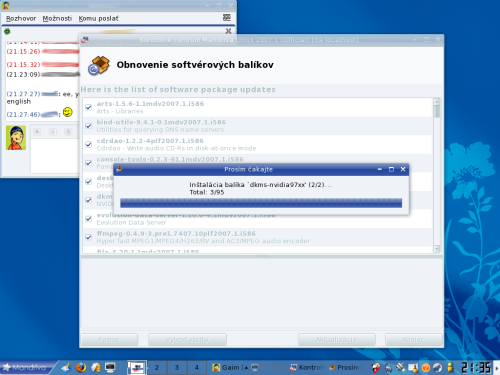500x375 pixels.
Task: Click the second system tray icon
Action: pos(388,367)
